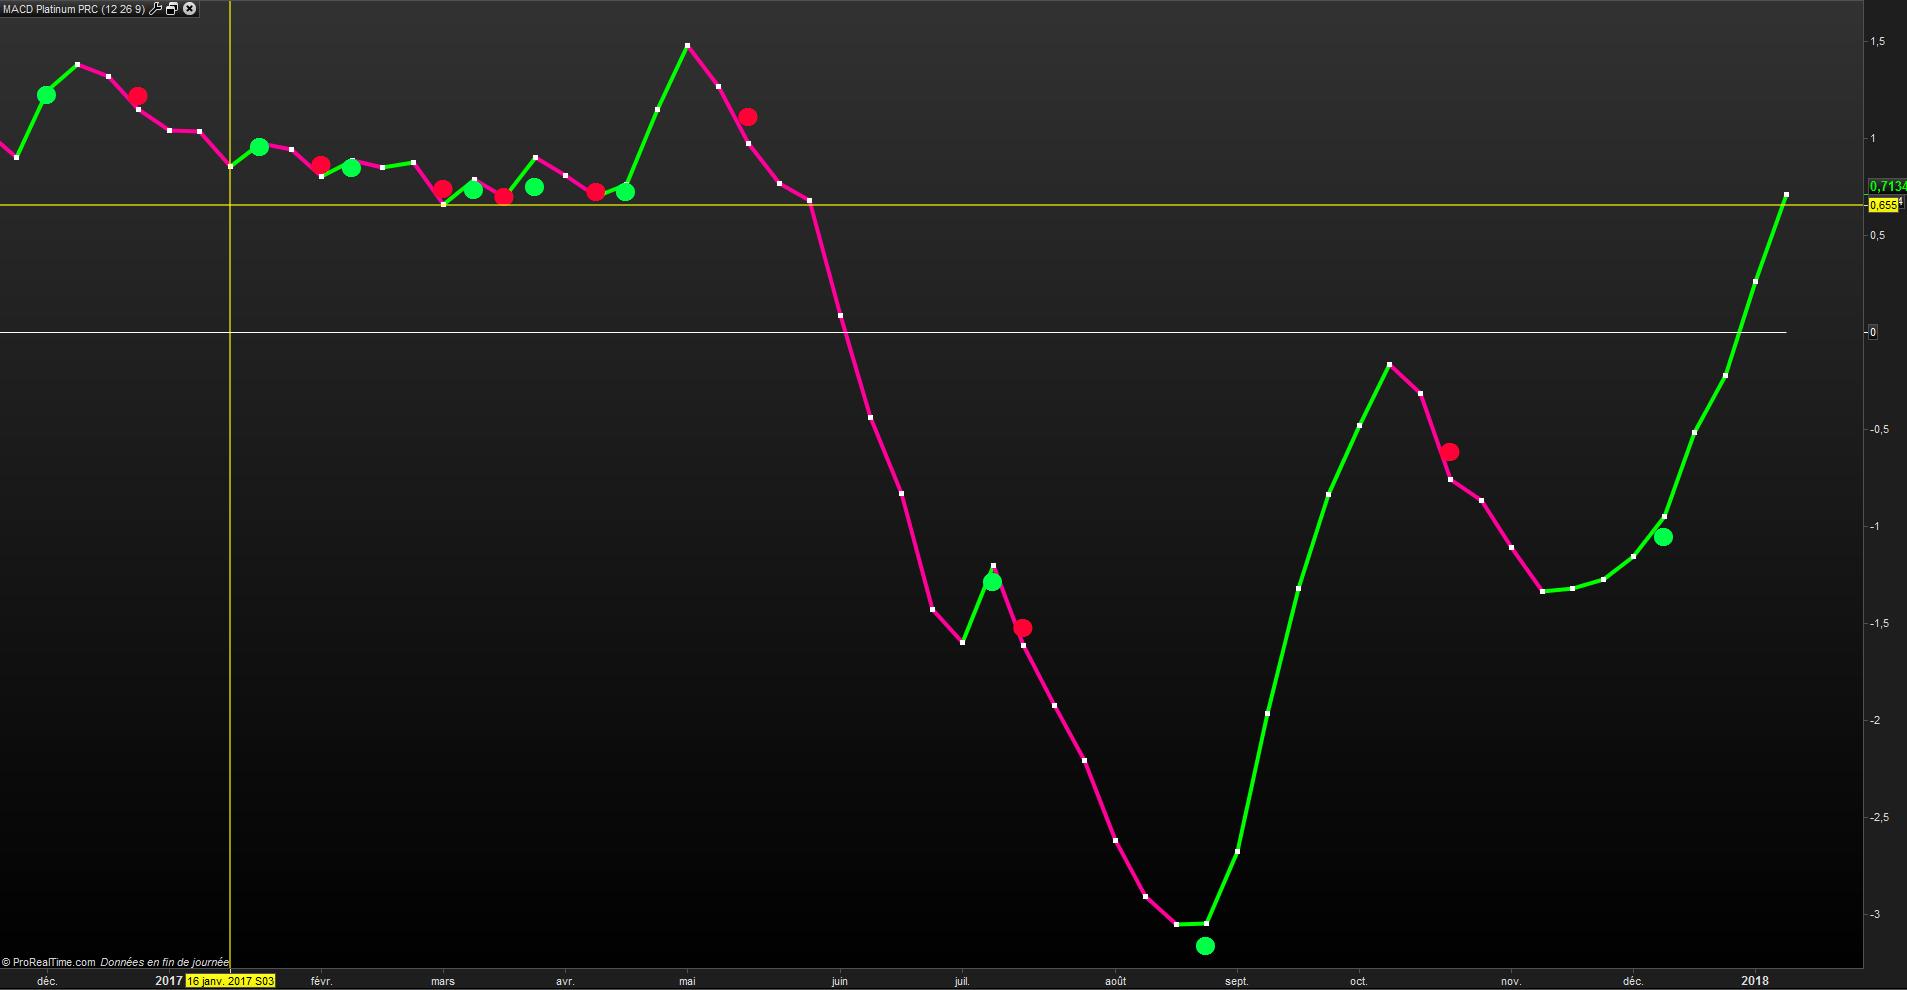Select the data point at the May peak
1907x990 pixels.
coord(687,46)
